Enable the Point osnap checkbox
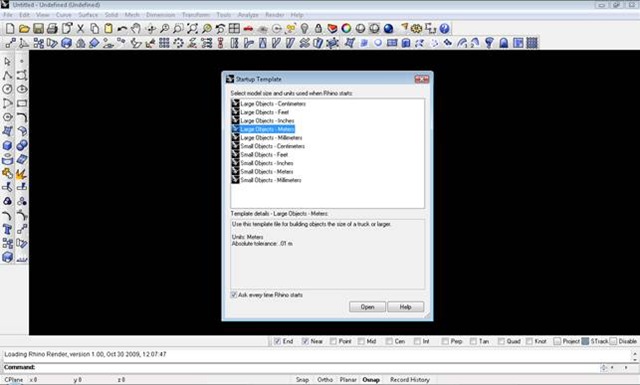This screenshot has width=640, height=385. [x=333, y=341]
